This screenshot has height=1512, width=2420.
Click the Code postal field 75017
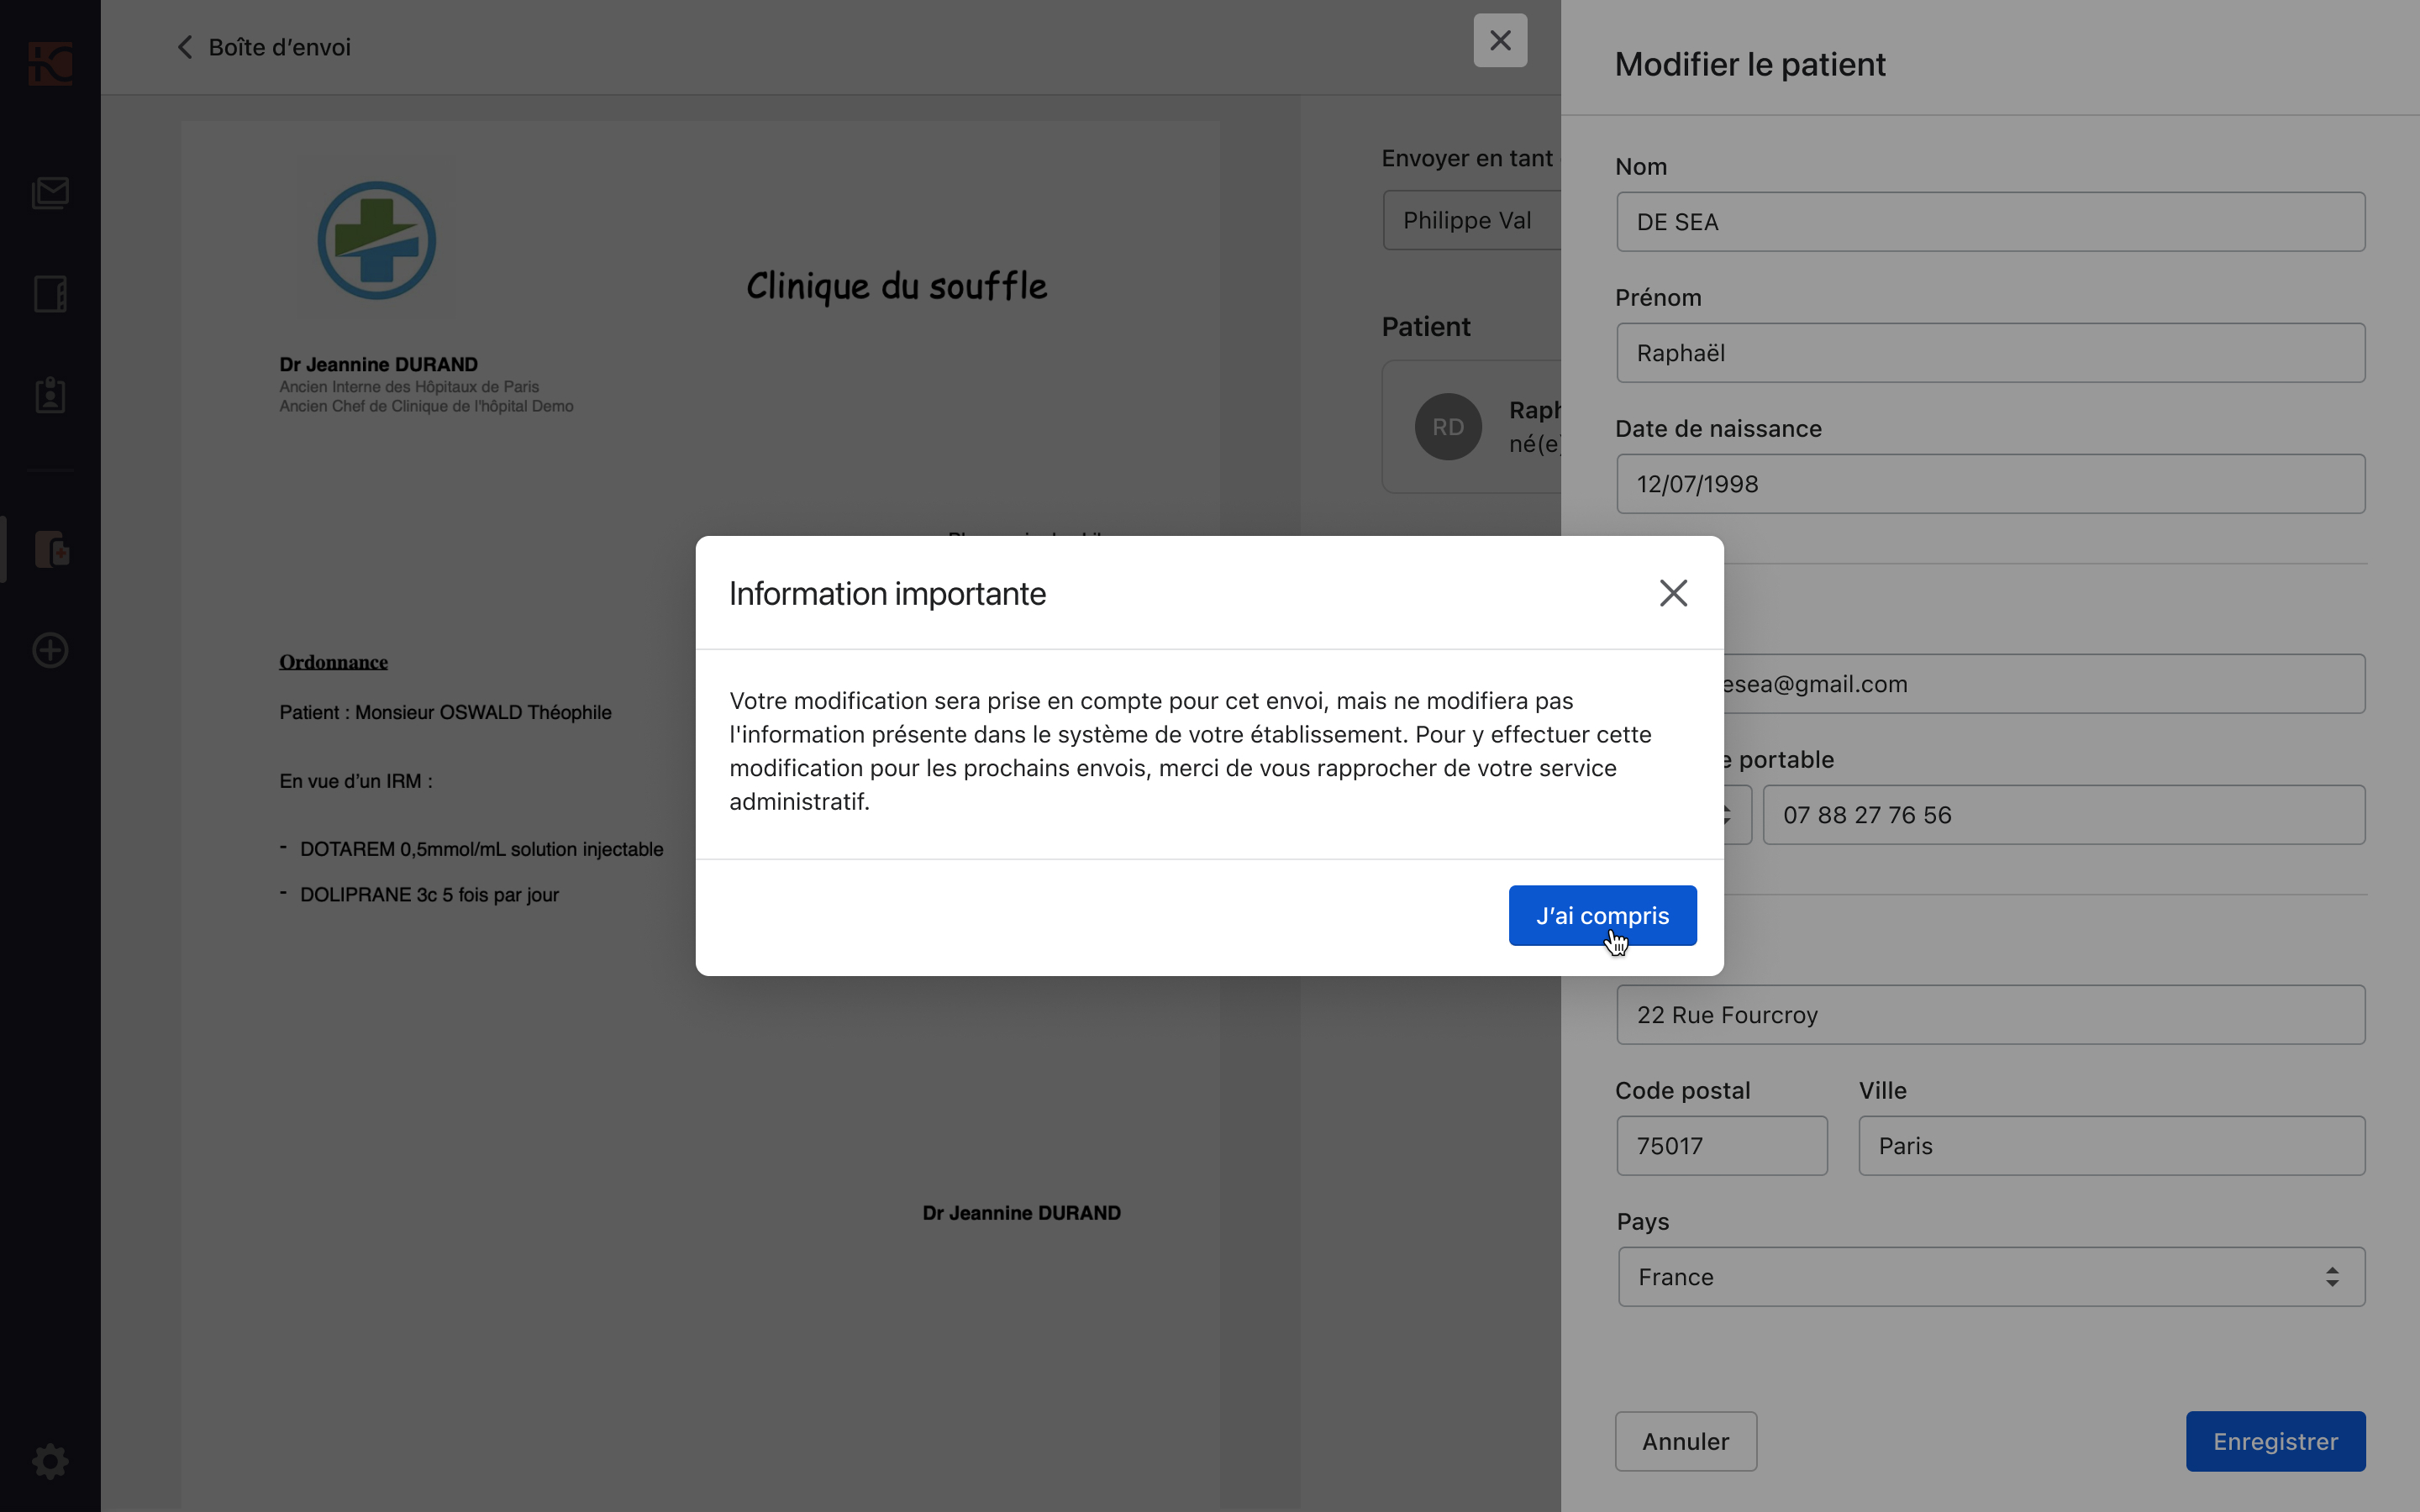click(1721, 1145)
